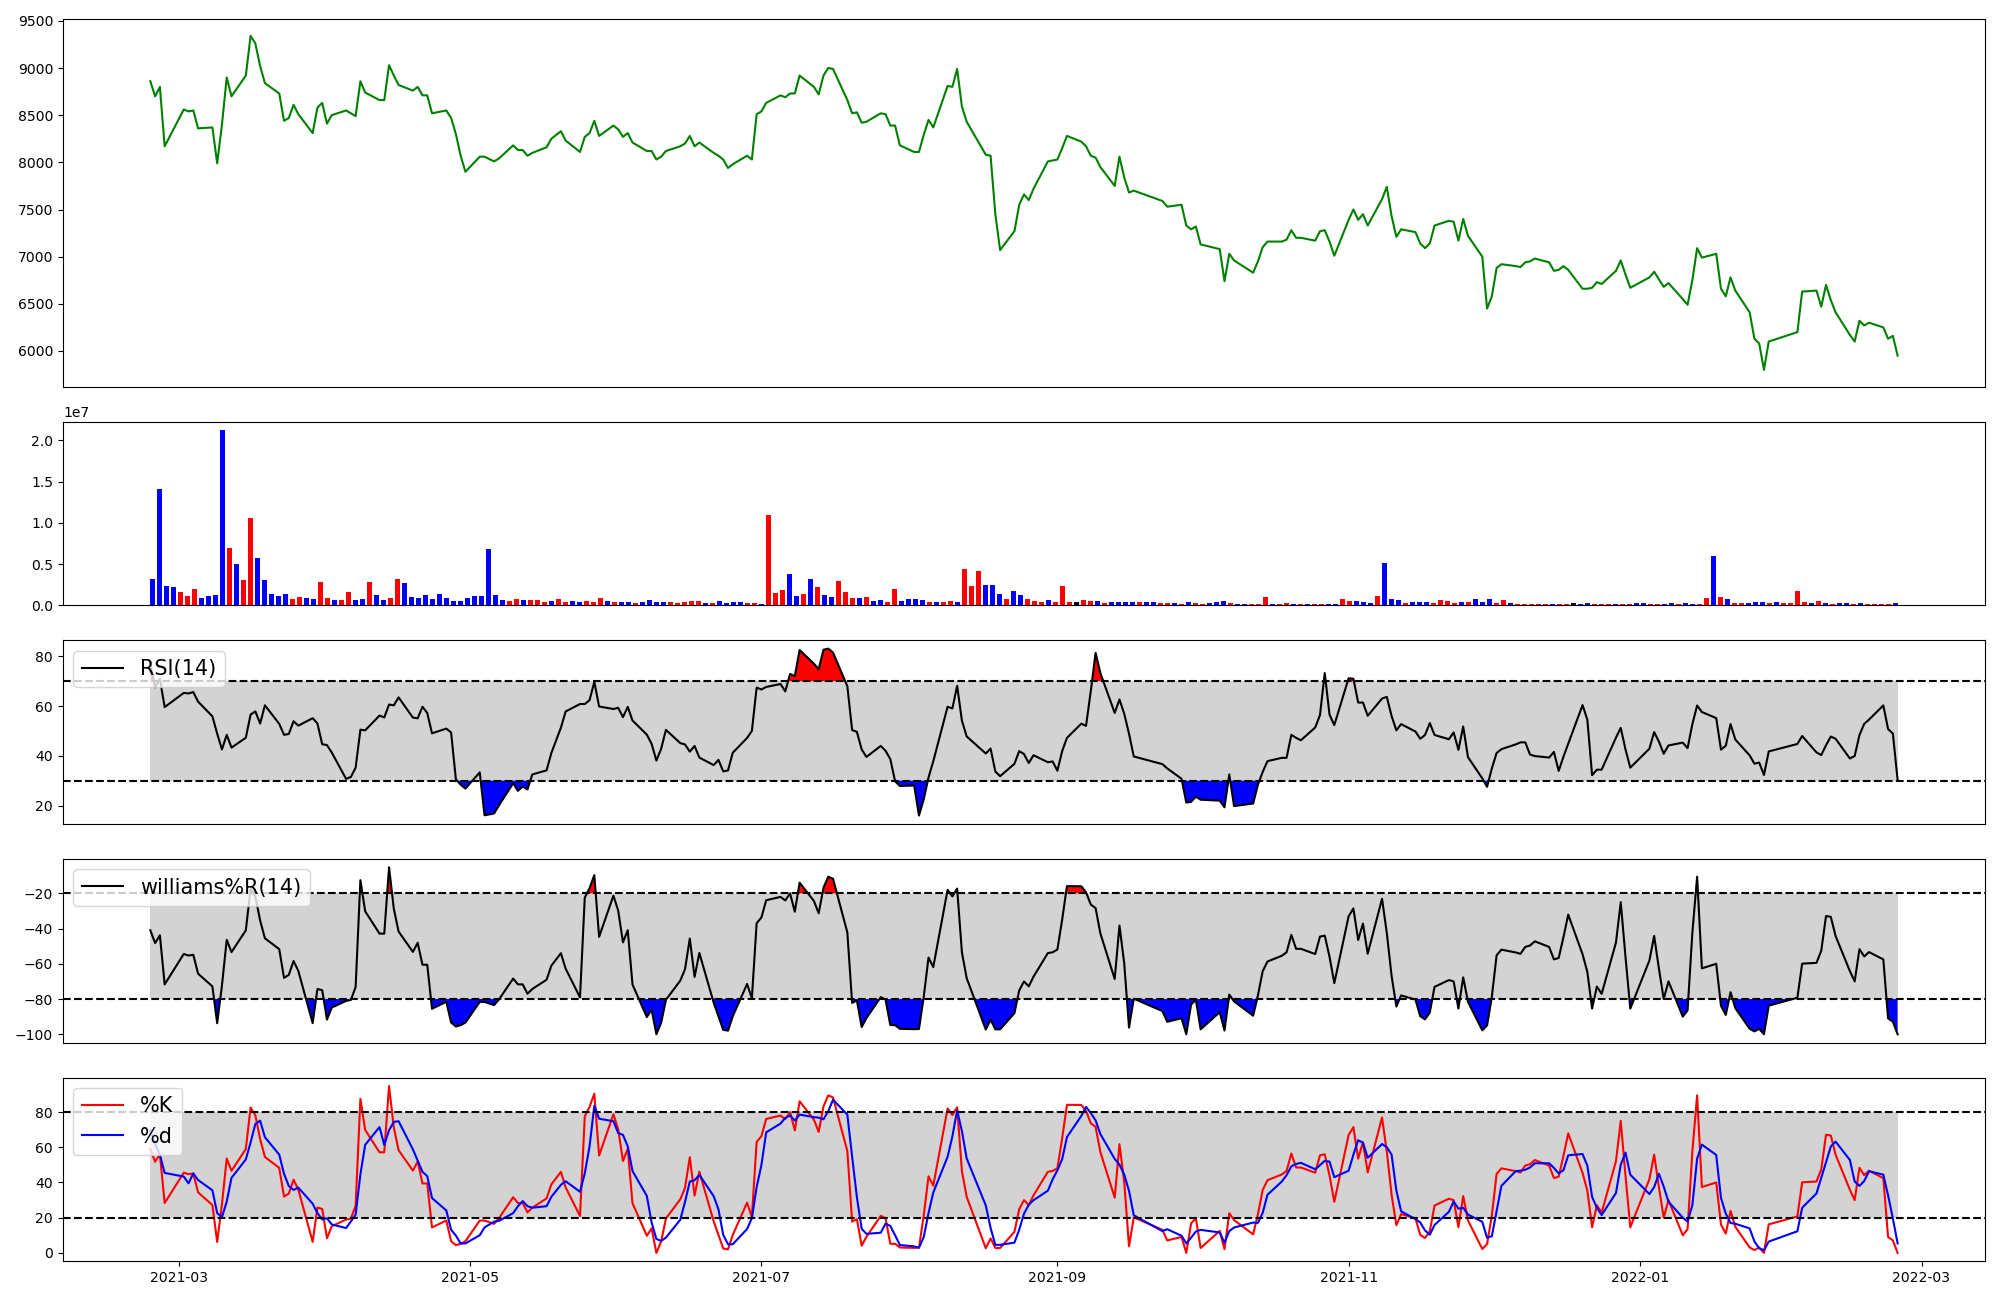This screenshot has width=2000, height=1300.
Task: Click the highest price peak of the green line
Action: pyautogui.click(x=250, y=36)
